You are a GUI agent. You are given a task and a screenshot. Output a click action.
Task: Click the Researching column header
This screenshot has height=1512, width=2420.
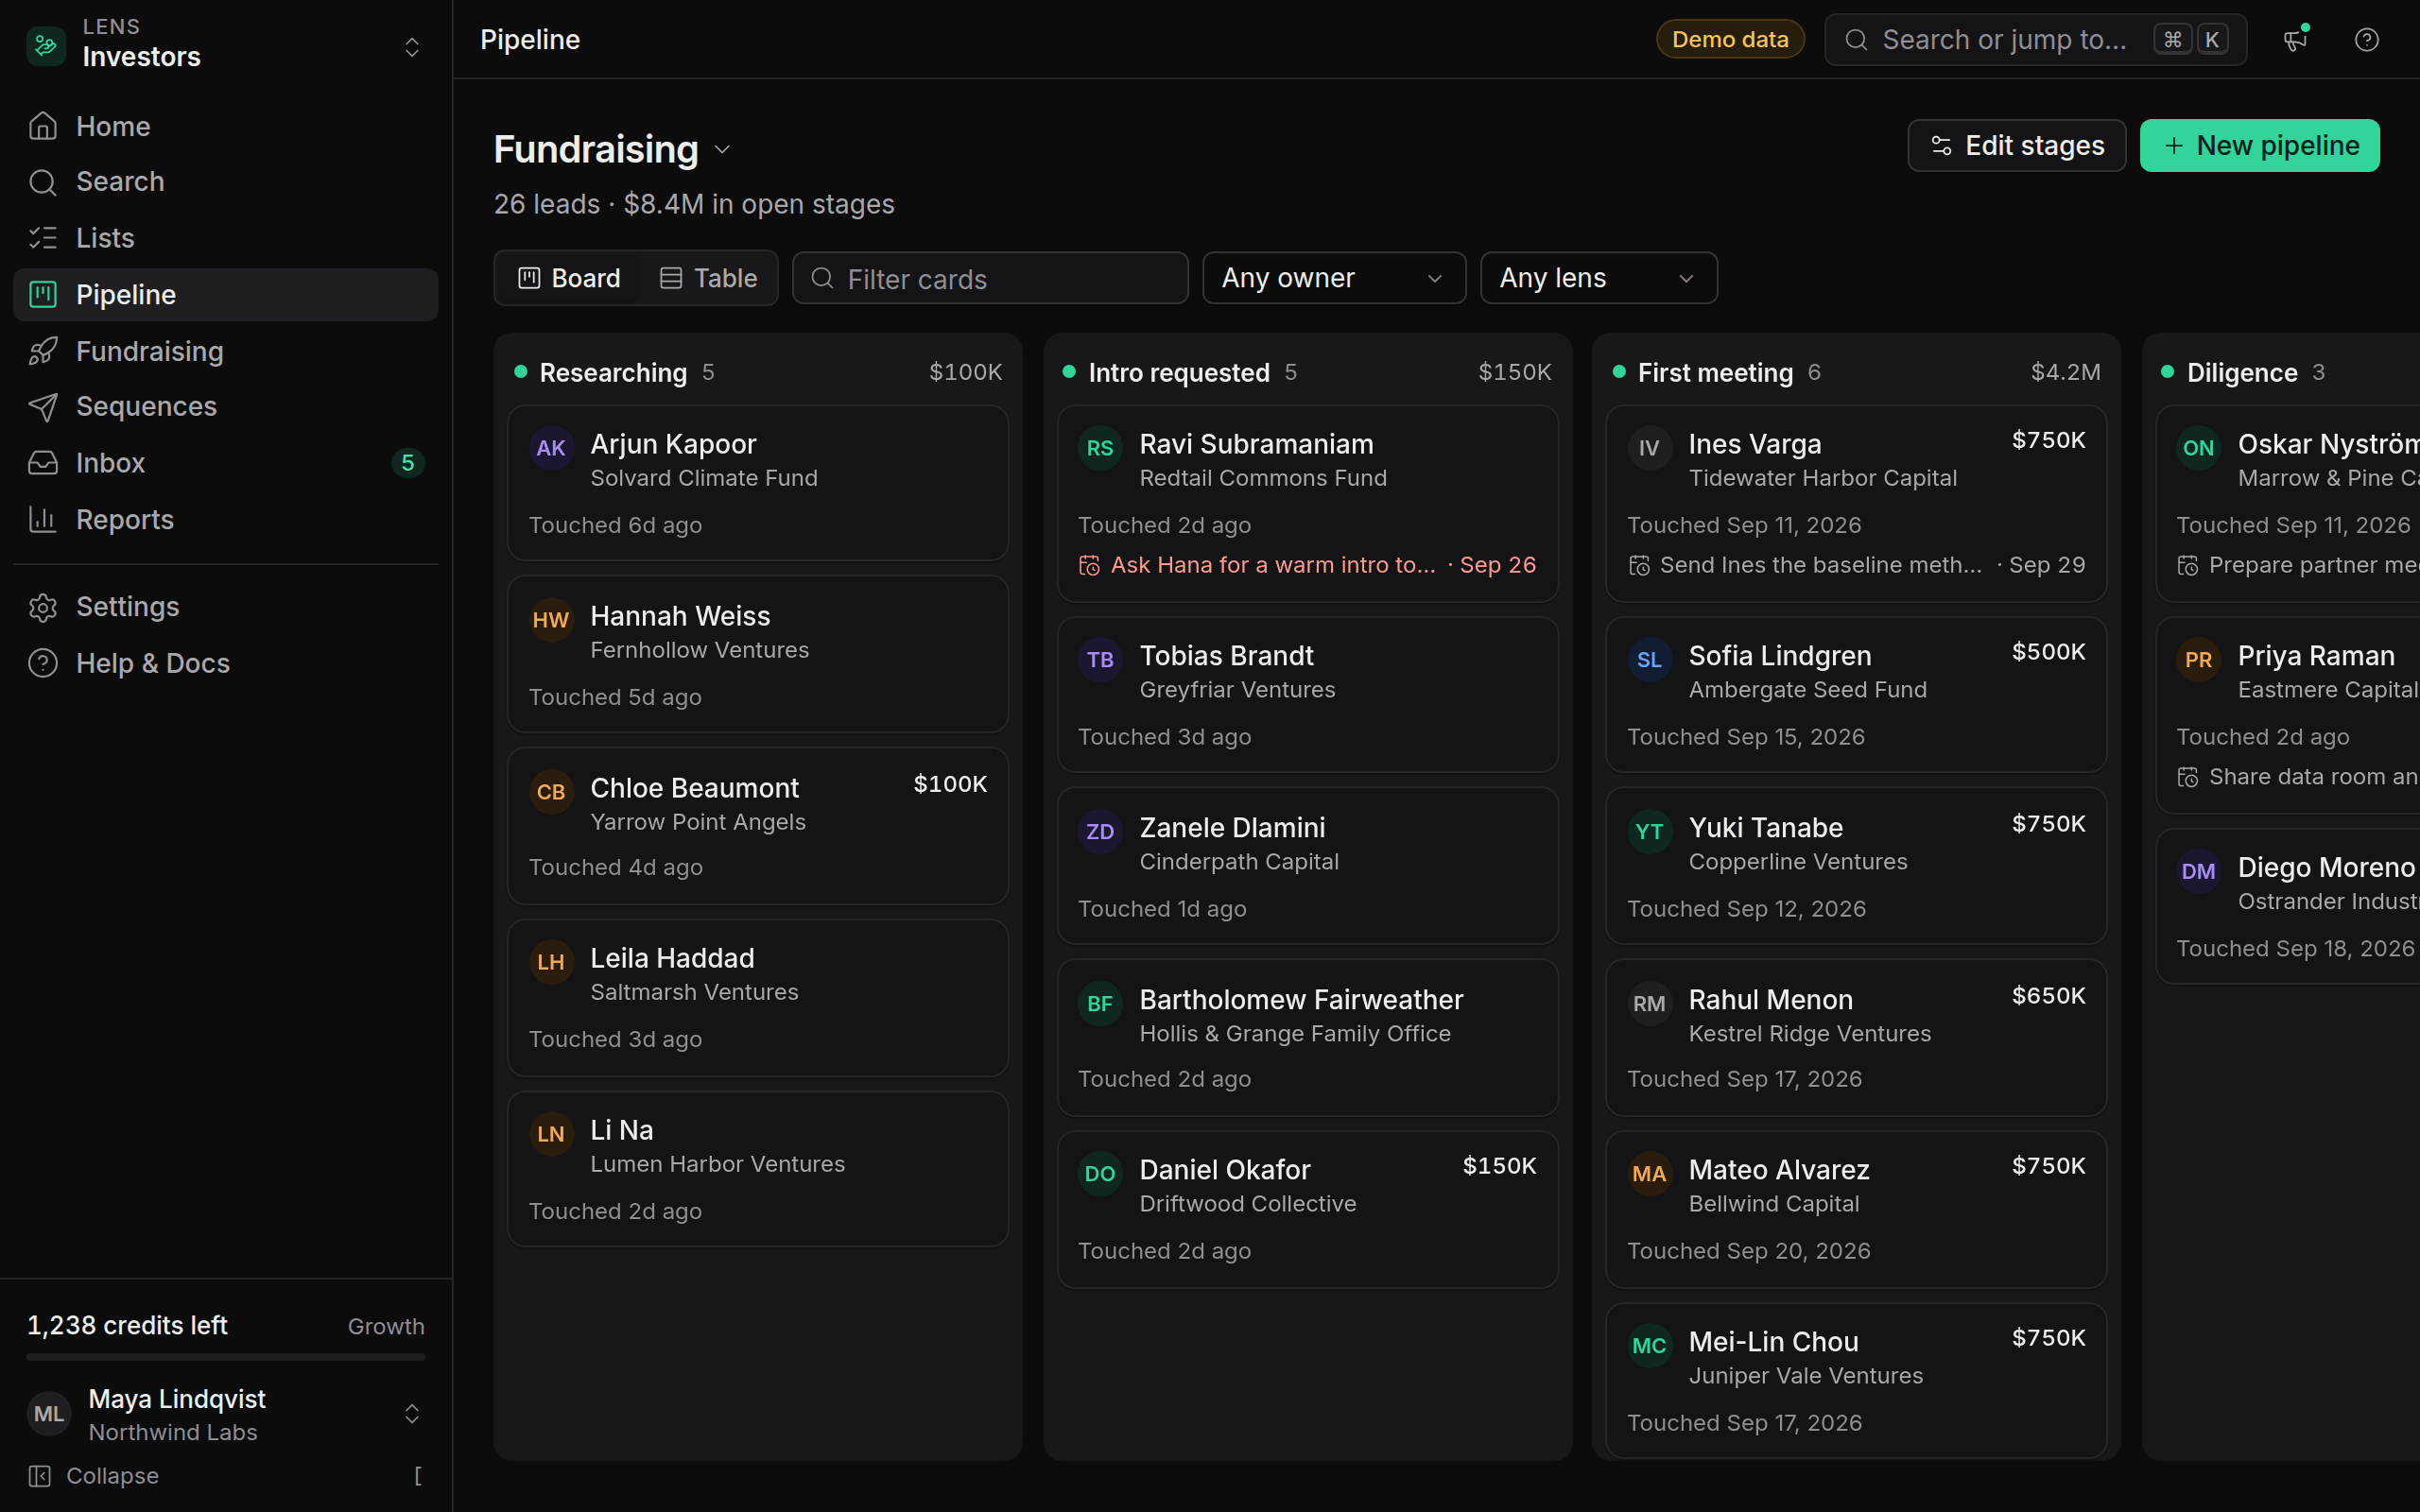coord(757,372)
